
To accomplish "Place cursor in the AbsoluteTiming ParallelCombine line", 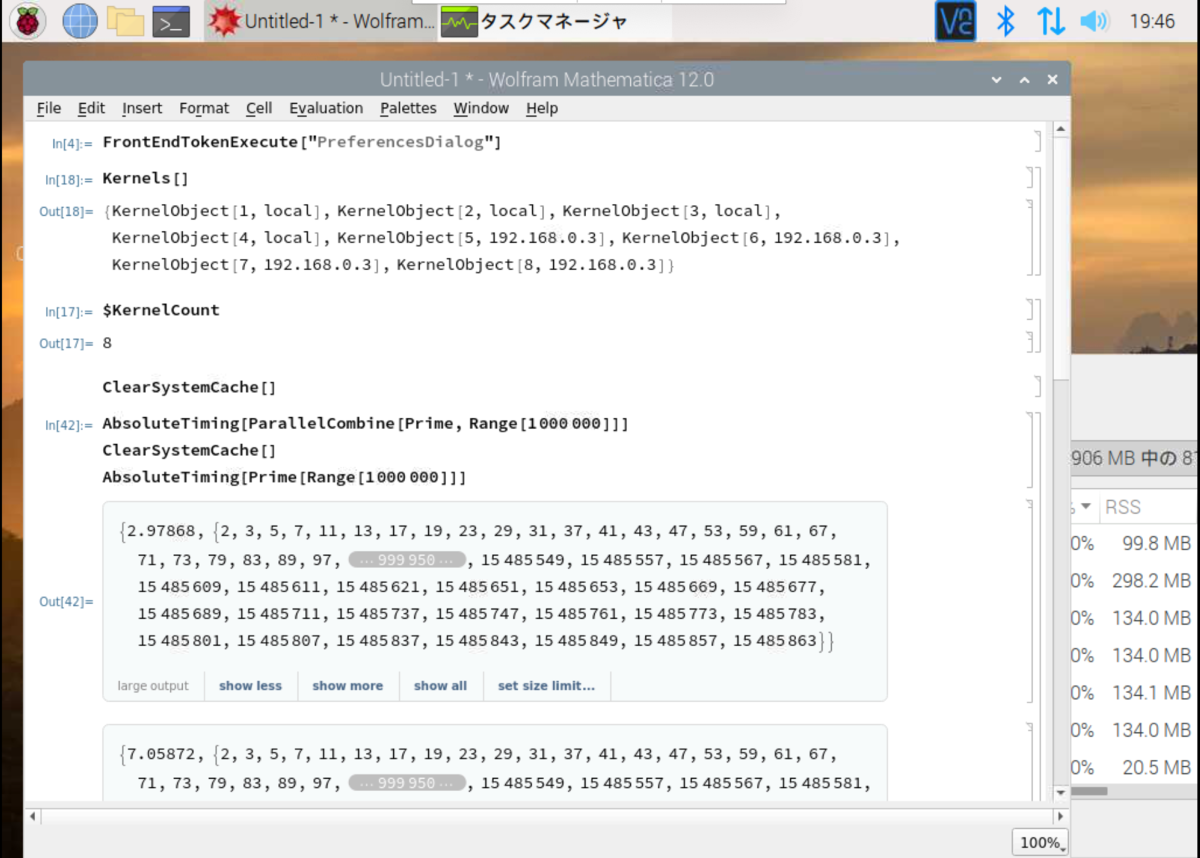I will tap(365, 424).
